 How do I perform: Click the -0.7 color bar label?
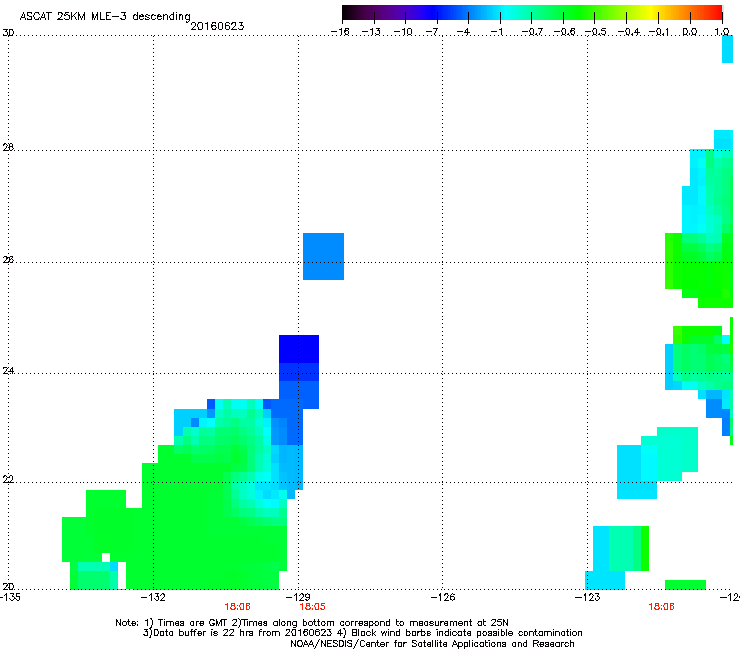[x=532, y=32]
